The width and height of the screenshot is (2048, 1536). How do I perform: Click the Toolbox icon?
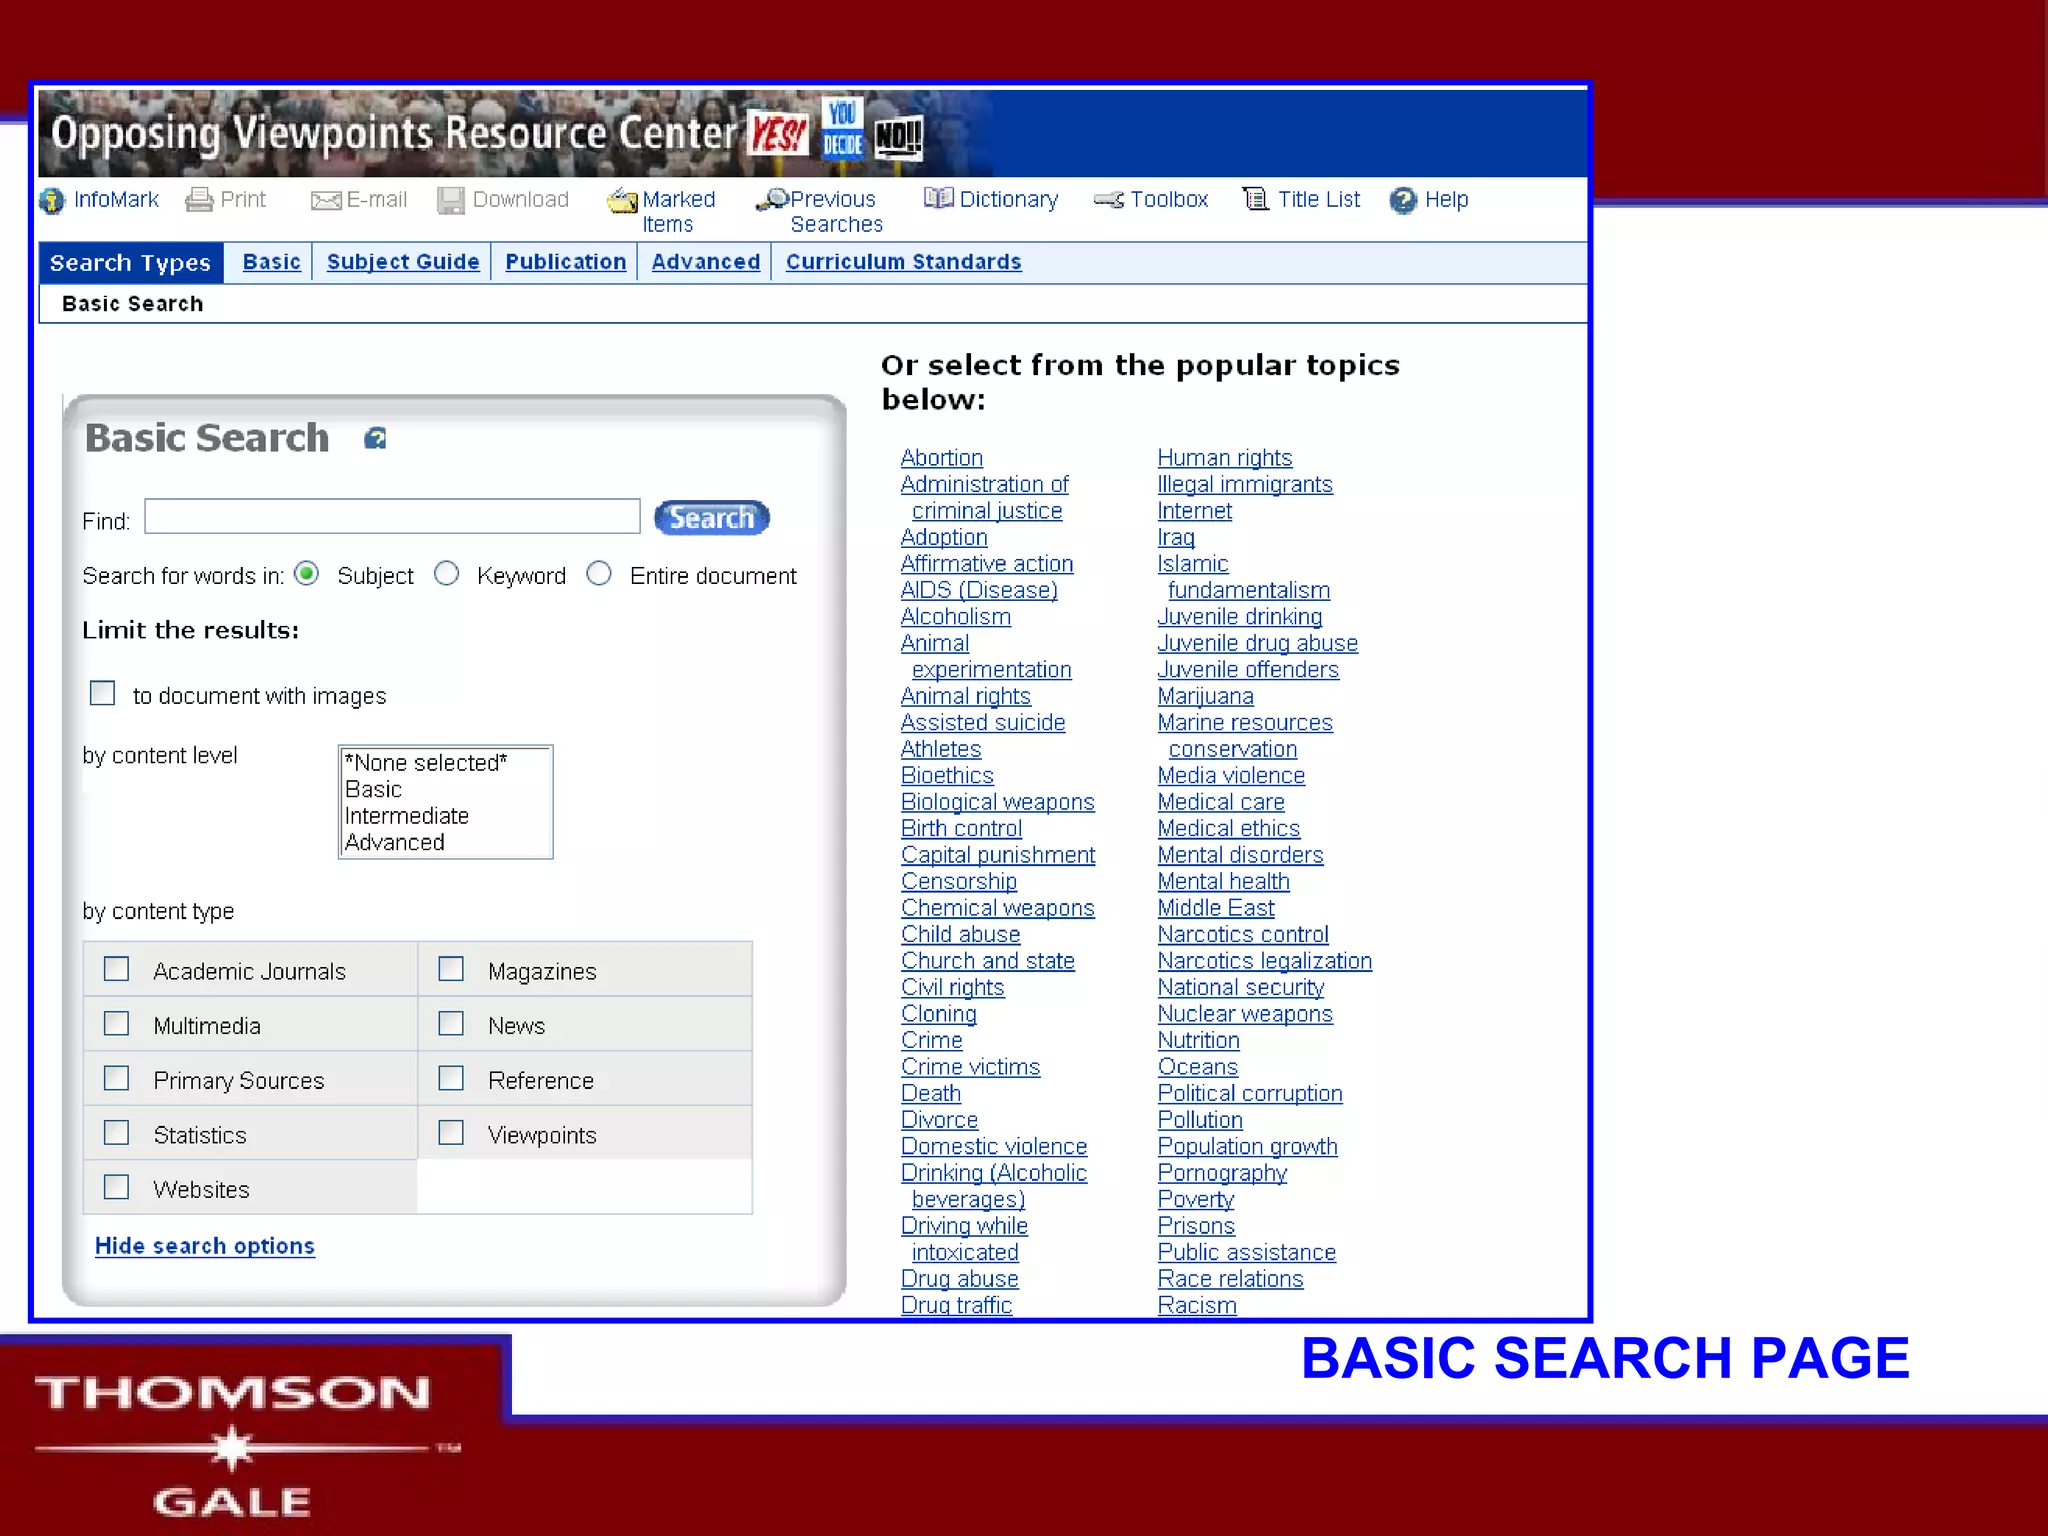click(x=1108, y=200)
